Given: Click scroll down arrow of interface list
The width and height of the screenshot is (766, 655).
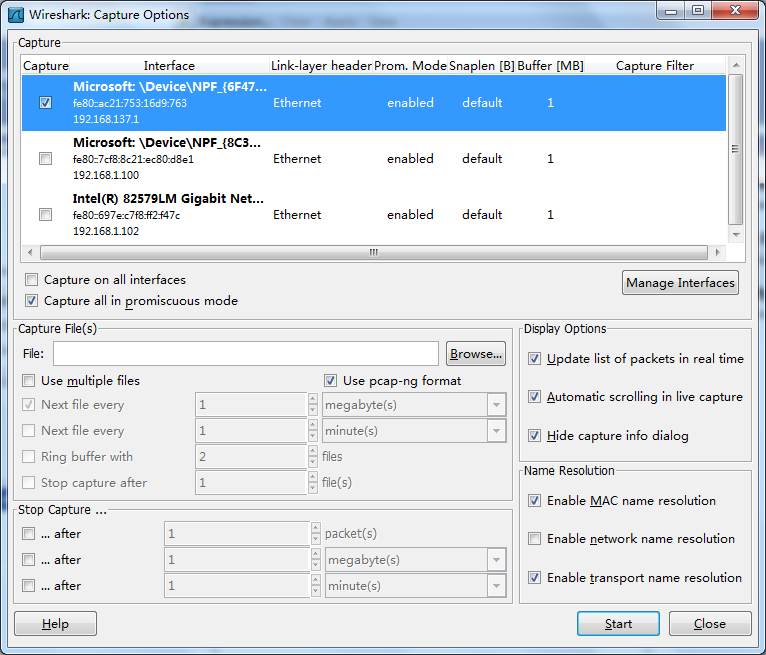Looking at the screenshot, I should pyautogui.click(x=736, y=235).
